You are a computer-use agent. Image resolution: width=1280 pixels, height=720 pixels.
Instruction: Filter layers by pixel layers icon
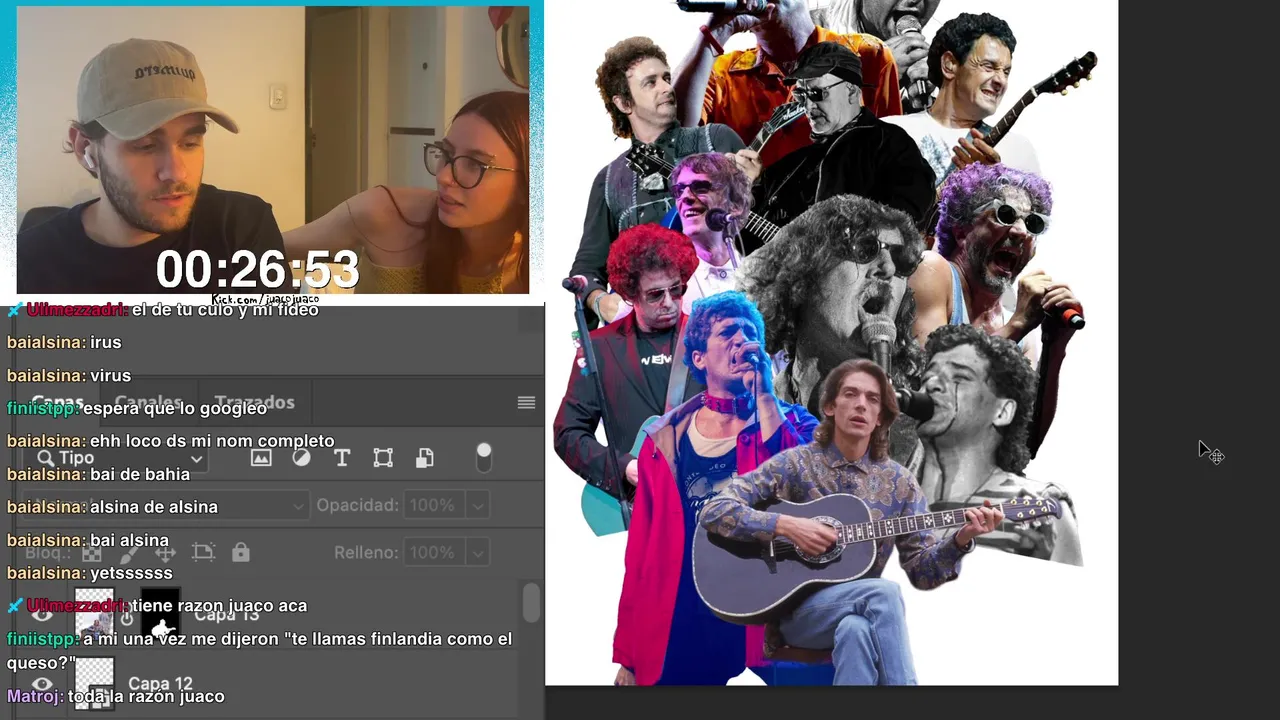pyautogui.click(x=261, y=458)
